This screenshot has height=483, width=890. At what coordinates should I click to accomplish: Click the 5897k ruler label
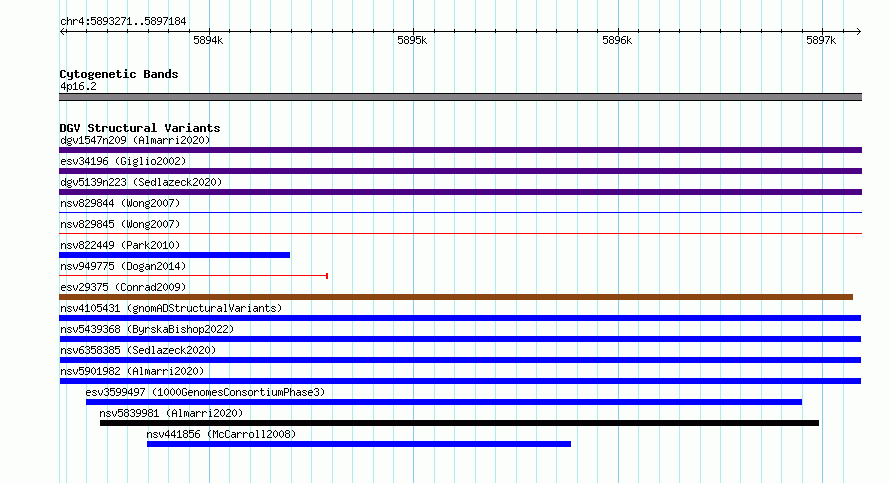coord(821,40)
